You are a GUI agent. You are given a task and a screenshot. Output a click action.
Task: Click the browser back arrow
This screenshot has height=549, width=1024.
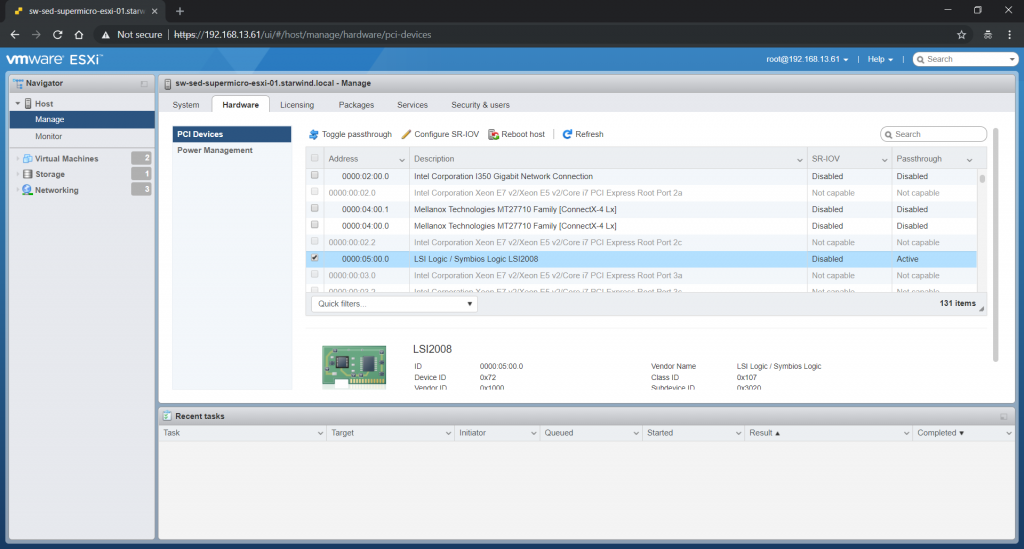(15, 35)
